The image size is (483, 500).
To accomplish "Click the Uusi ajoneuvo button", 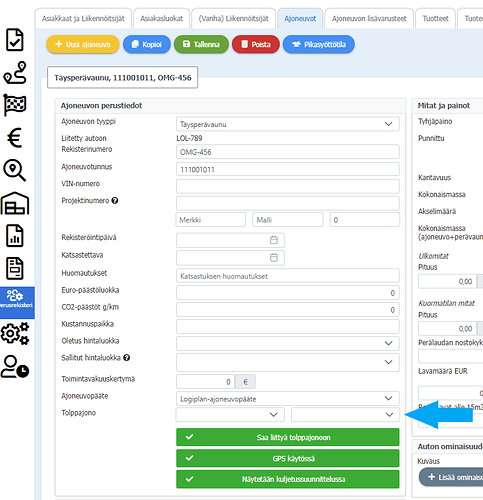I will click(83, 44).
